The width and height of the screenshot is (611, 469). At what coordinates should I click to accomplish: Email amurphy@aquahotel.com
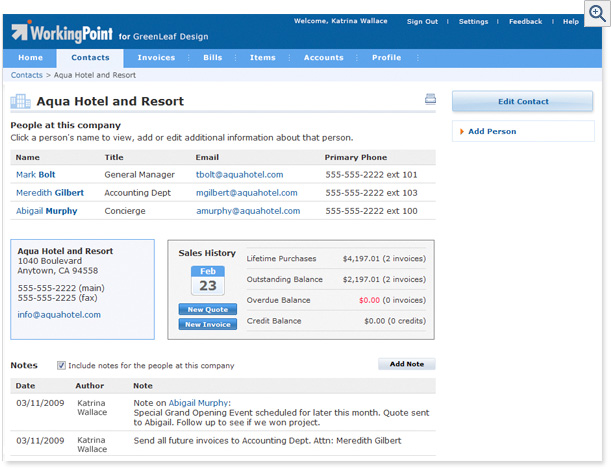click(248, 211)
